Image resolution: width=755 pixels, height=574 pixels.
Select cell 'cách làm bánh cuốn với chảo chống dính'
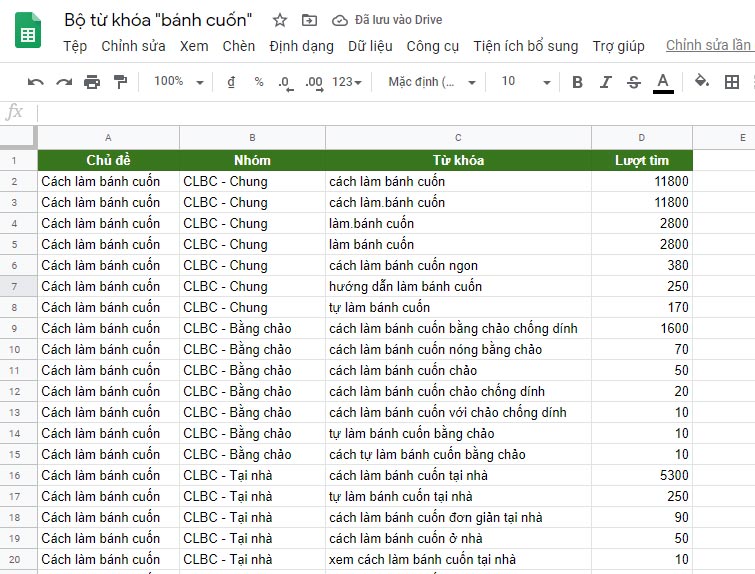click(458, 413)
